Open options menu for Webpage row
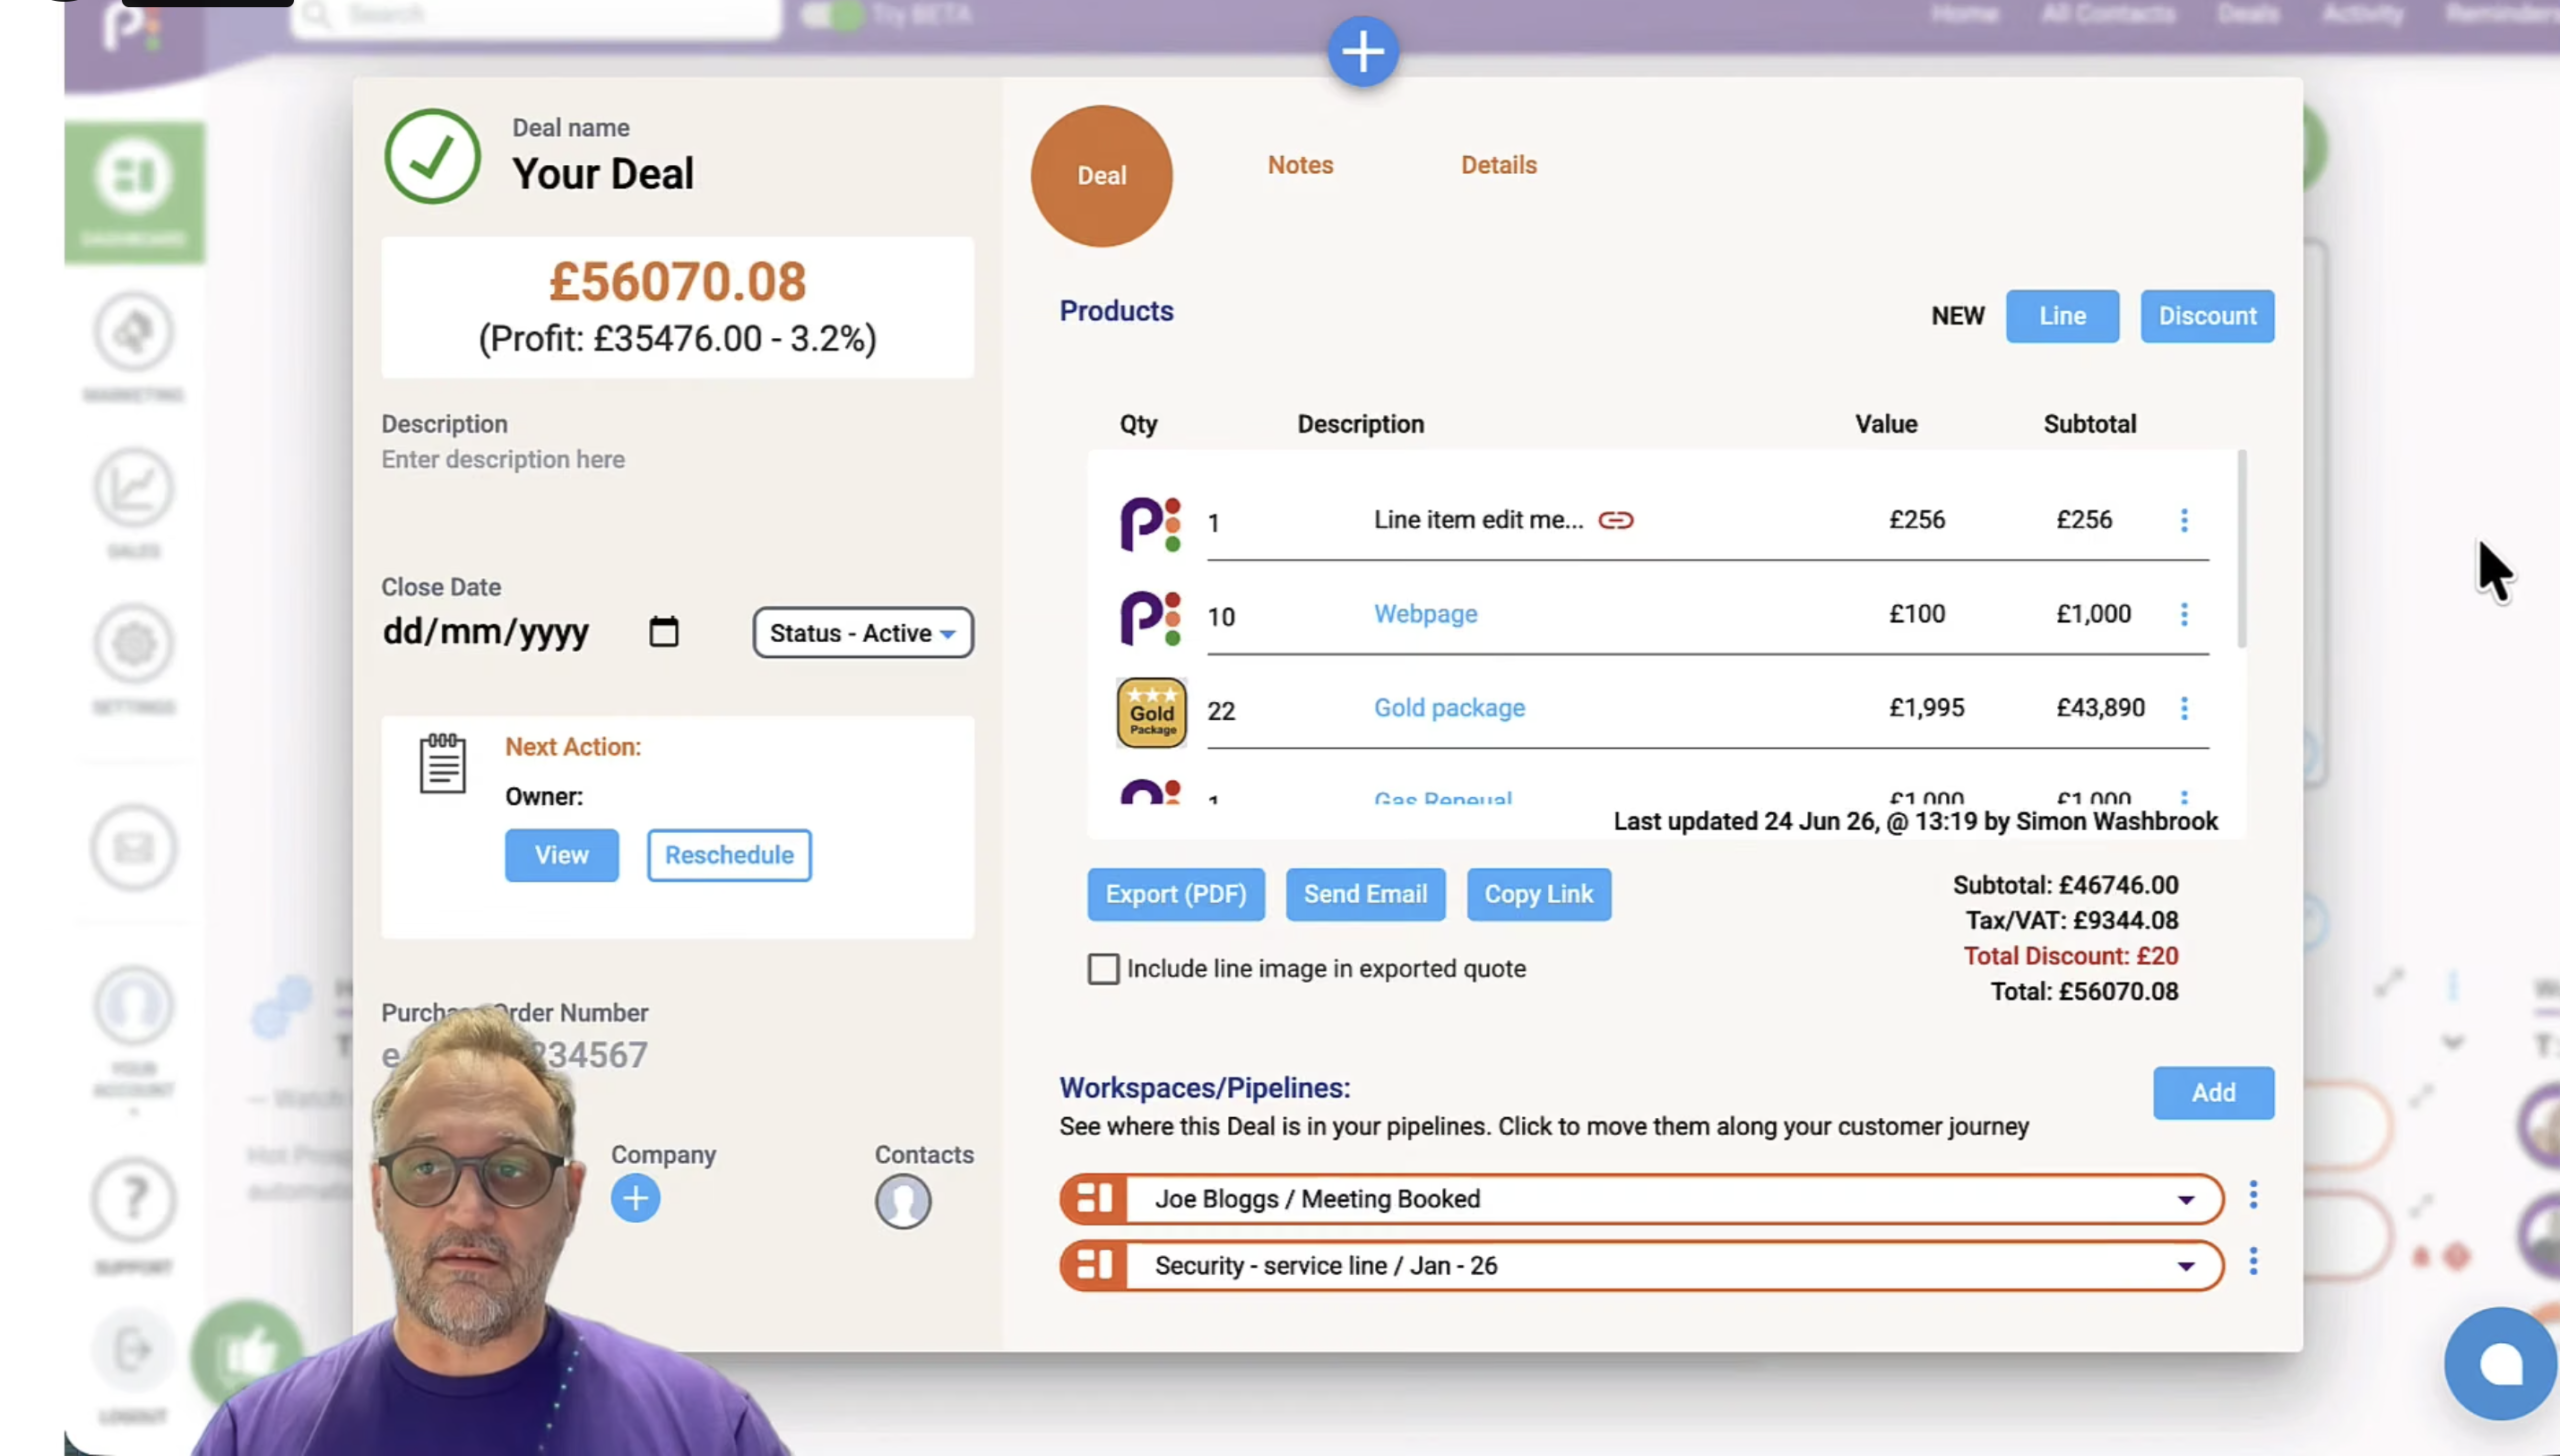2560x1456 pixels. [2184, 614]
